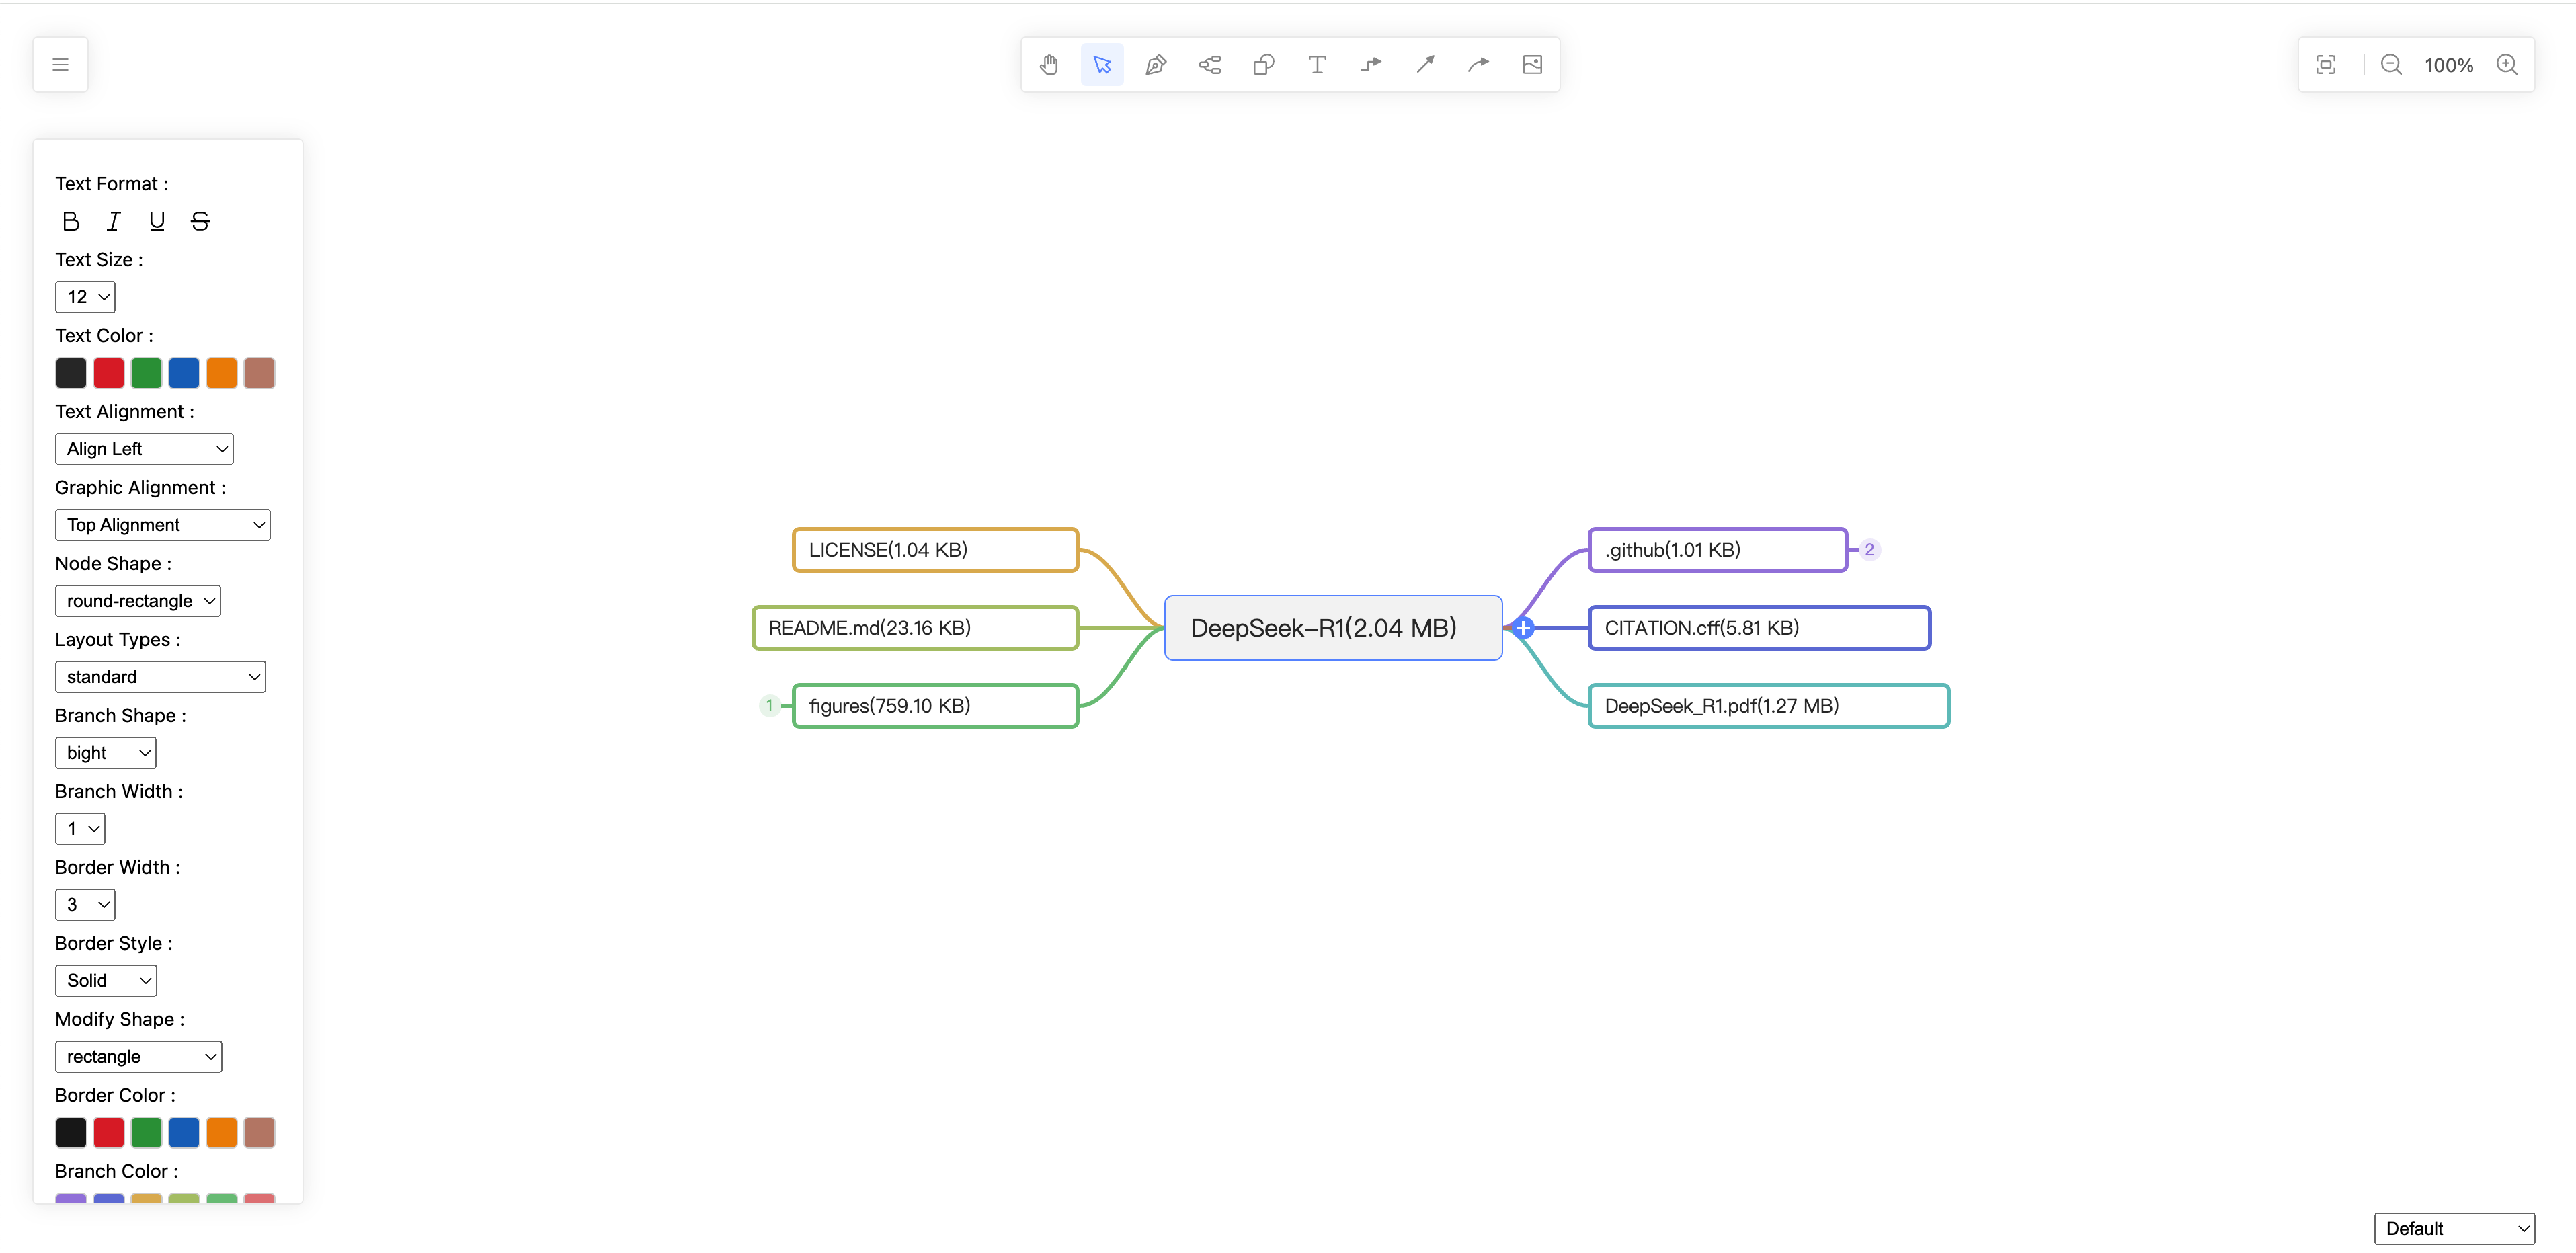Select the LICENSE node

pyautogui.click(x=935, y=550)
